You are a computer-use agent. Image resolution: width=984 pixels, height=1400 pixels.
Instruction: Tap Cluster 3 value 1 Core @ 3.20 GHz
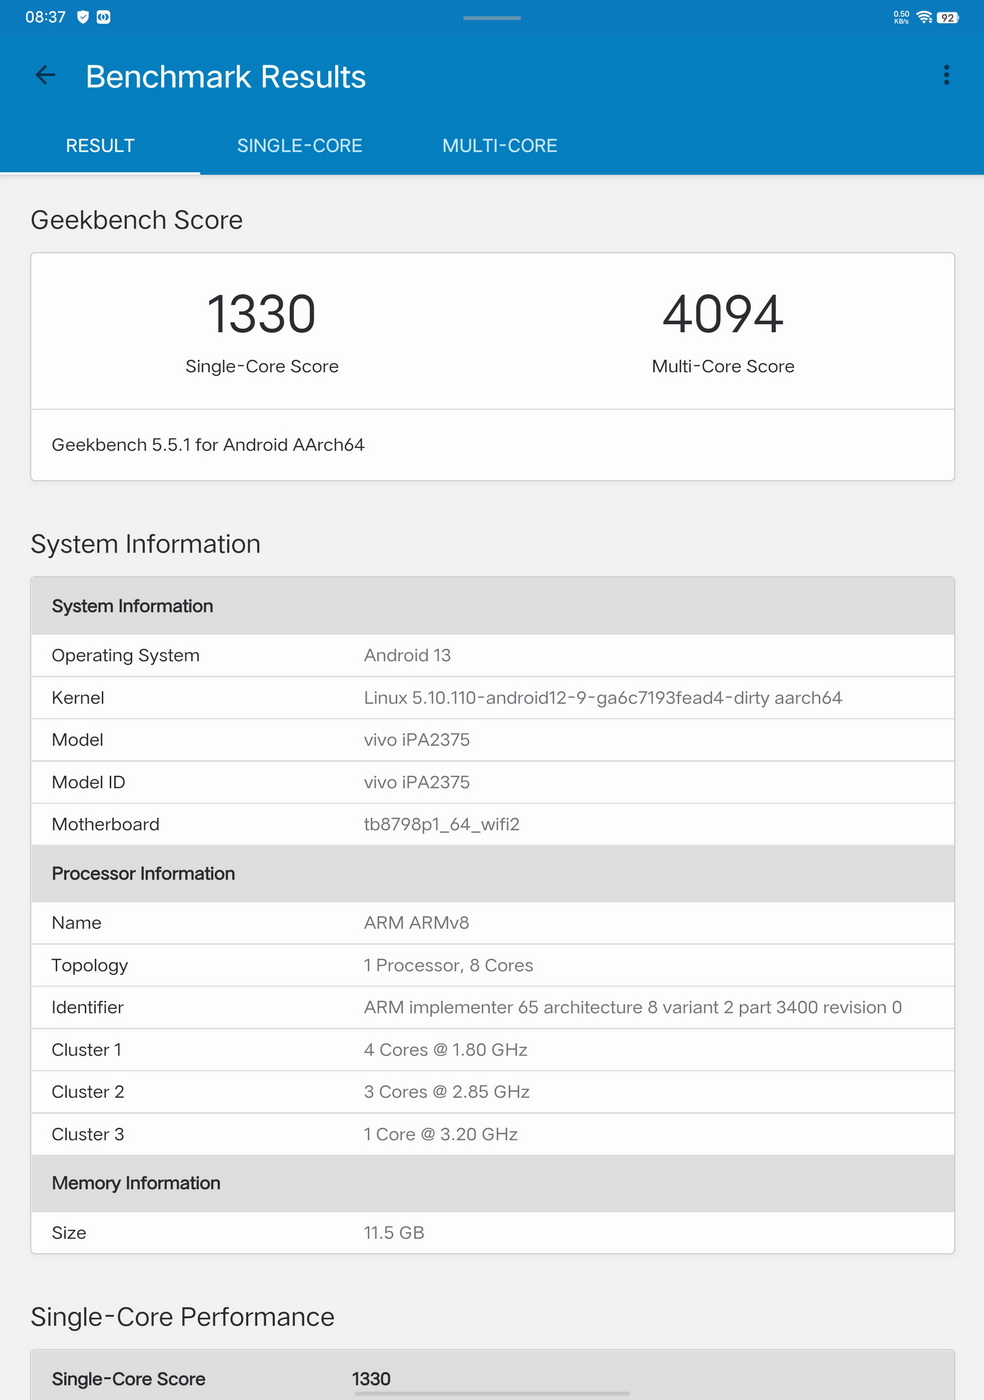click(x=441, y=1134)
